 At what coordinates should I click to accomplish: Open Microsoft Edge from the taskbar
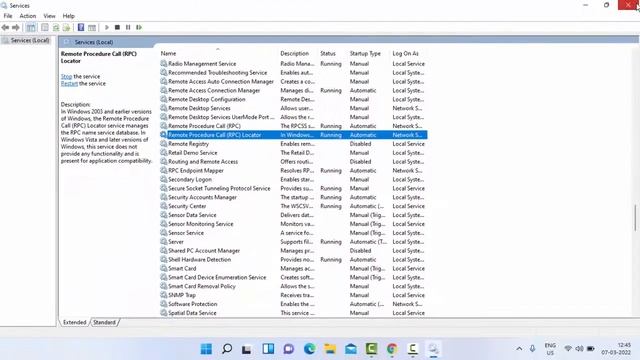[309, 349]
